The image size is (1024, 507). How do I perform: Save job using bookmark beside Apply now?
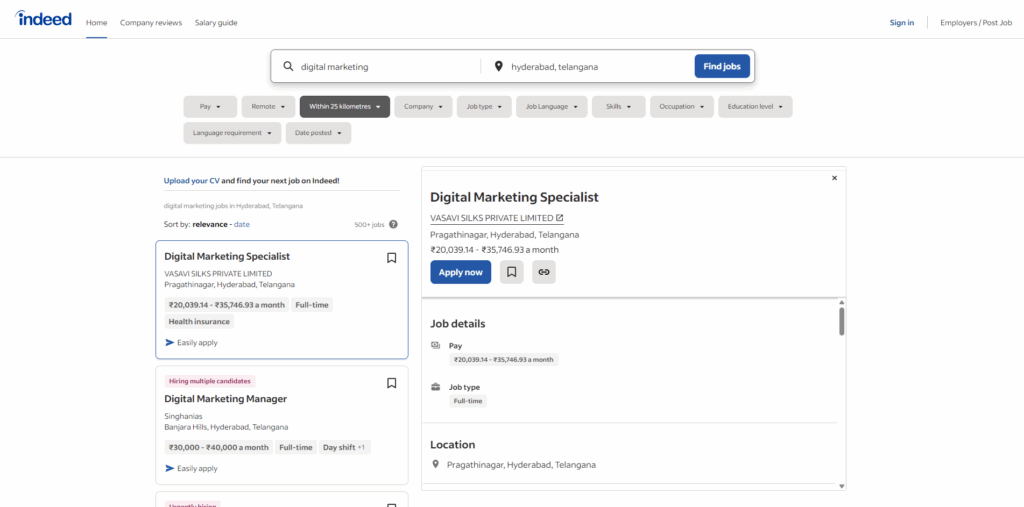pos(511,272)
